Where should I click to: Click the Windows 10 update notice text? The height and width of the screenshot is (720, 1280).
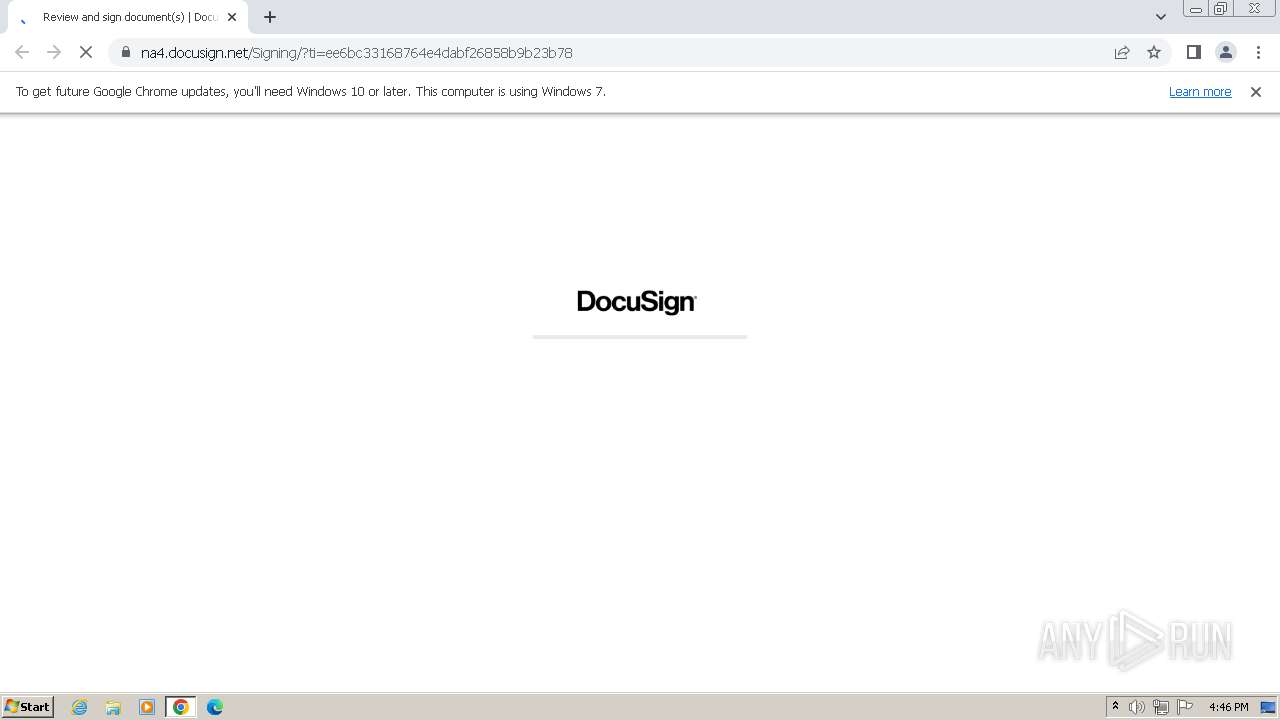click(x=311, y=91)
